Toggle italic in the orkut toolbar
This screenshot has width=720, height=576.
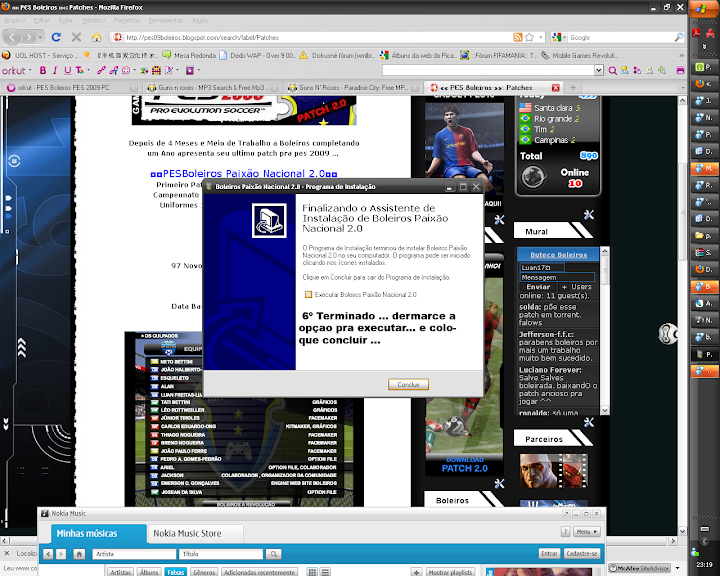pyautogui.click(x=55, y=70)
